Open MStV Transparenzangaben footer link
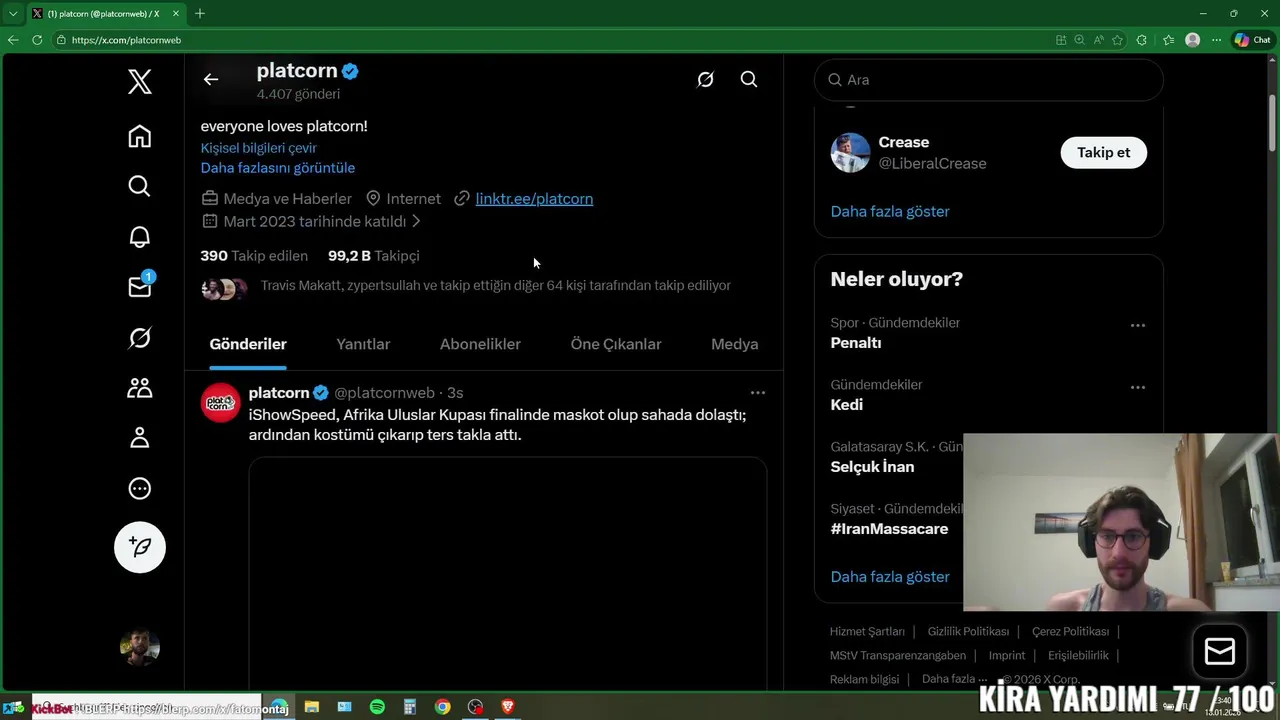Viewport: 1280px width, 720px height. coord(898,656)
